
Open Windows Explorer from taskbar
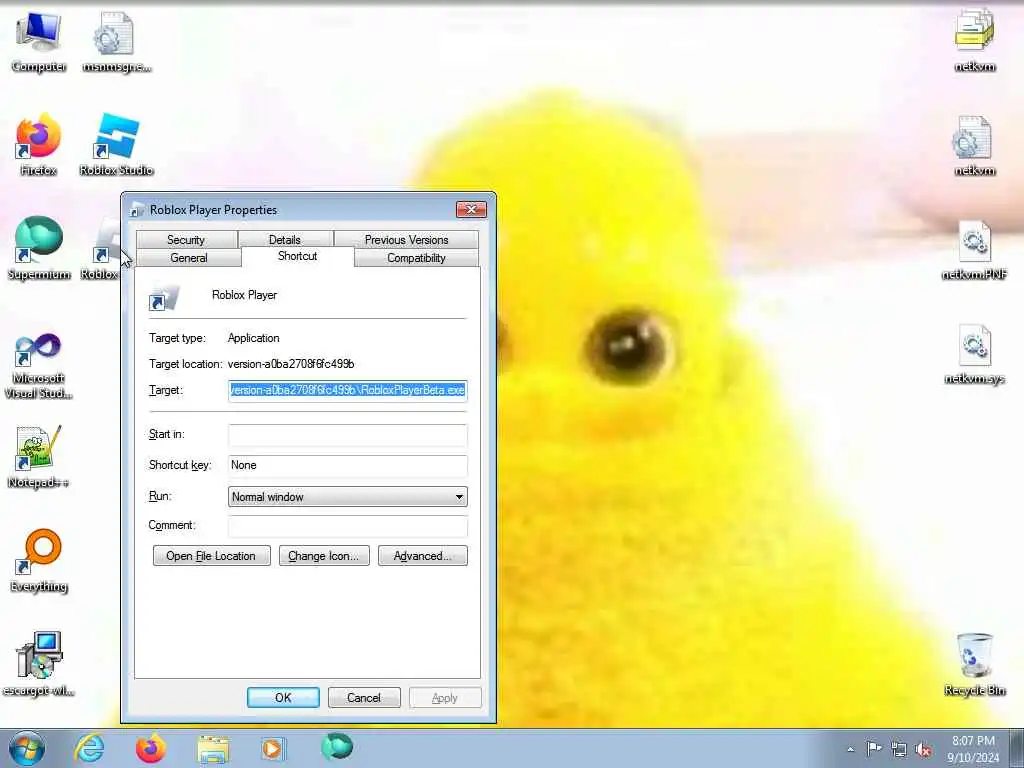[213, 749]
